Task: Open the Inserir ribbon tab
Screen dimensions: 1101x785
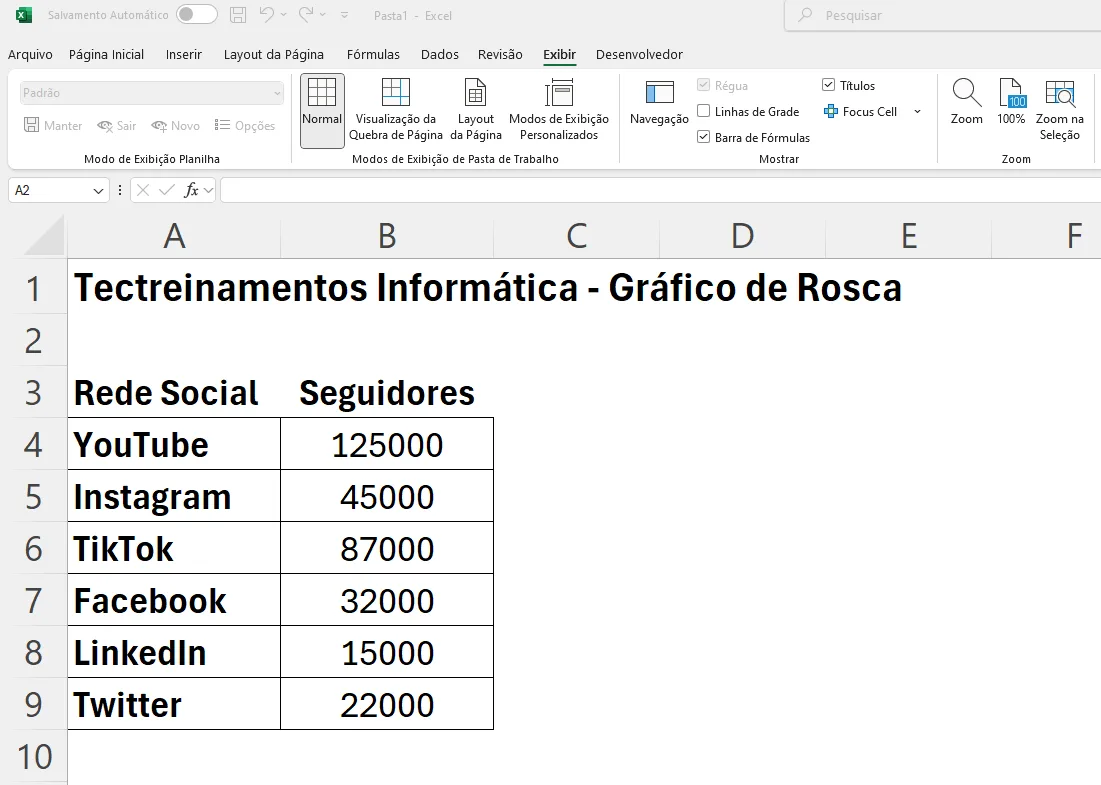Action: pyautogui.click(x=183, y=54)
